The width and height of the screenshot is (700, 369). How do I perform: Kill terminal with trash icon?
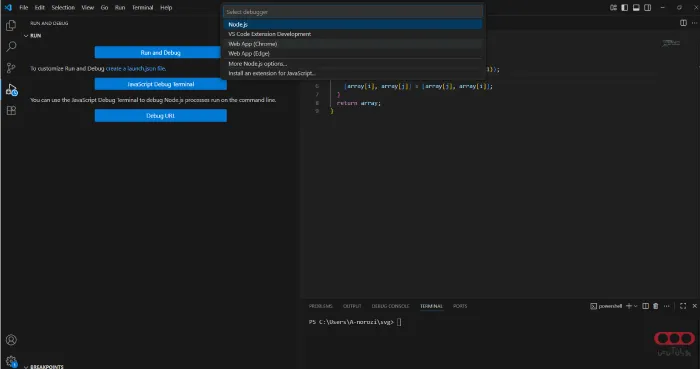pos(655,306)
